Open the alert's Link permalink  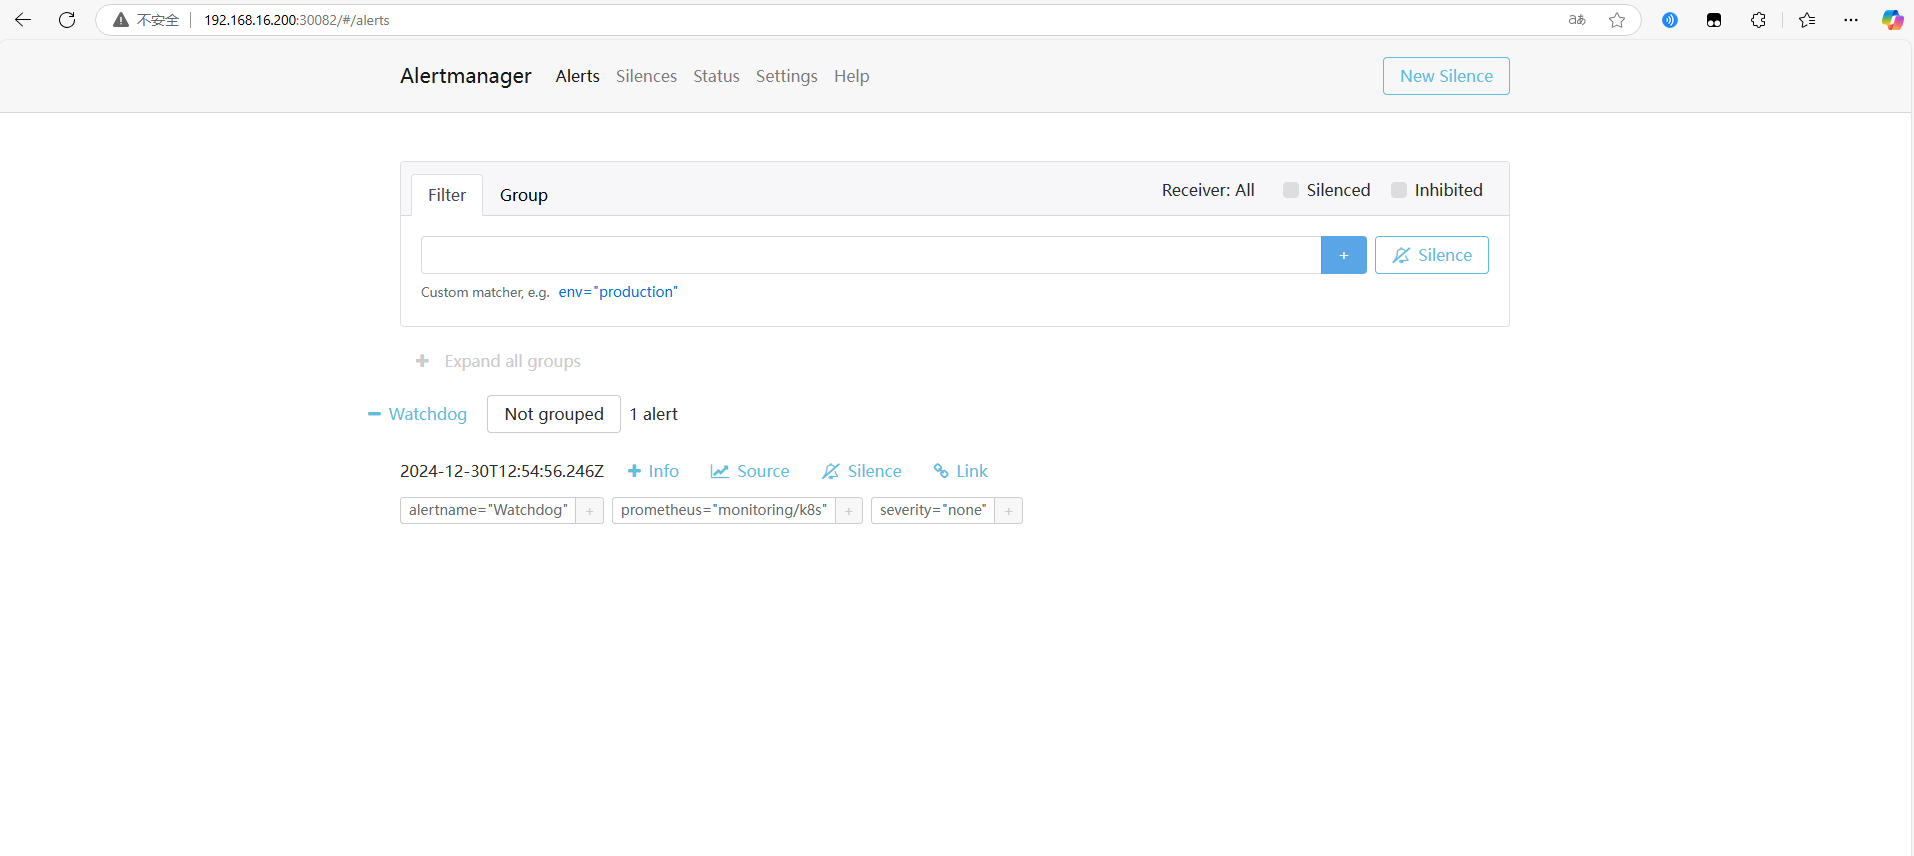point(960,471)
